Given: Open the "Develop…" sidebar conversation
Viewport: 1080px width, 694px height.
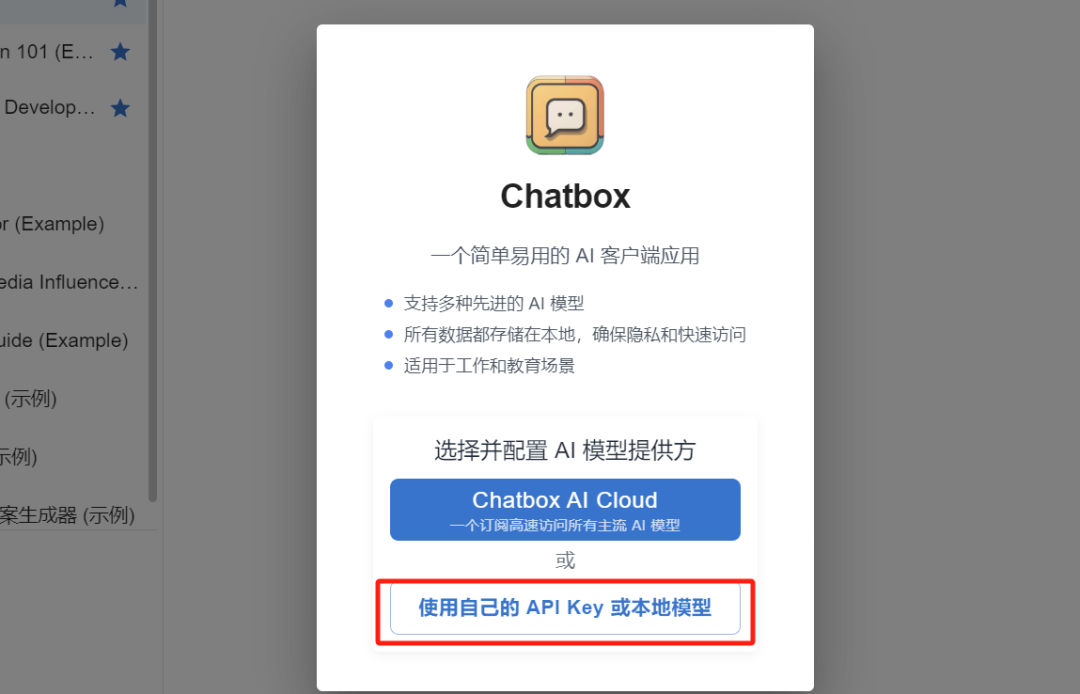Looking at the screenshot, I should (48, 107).
